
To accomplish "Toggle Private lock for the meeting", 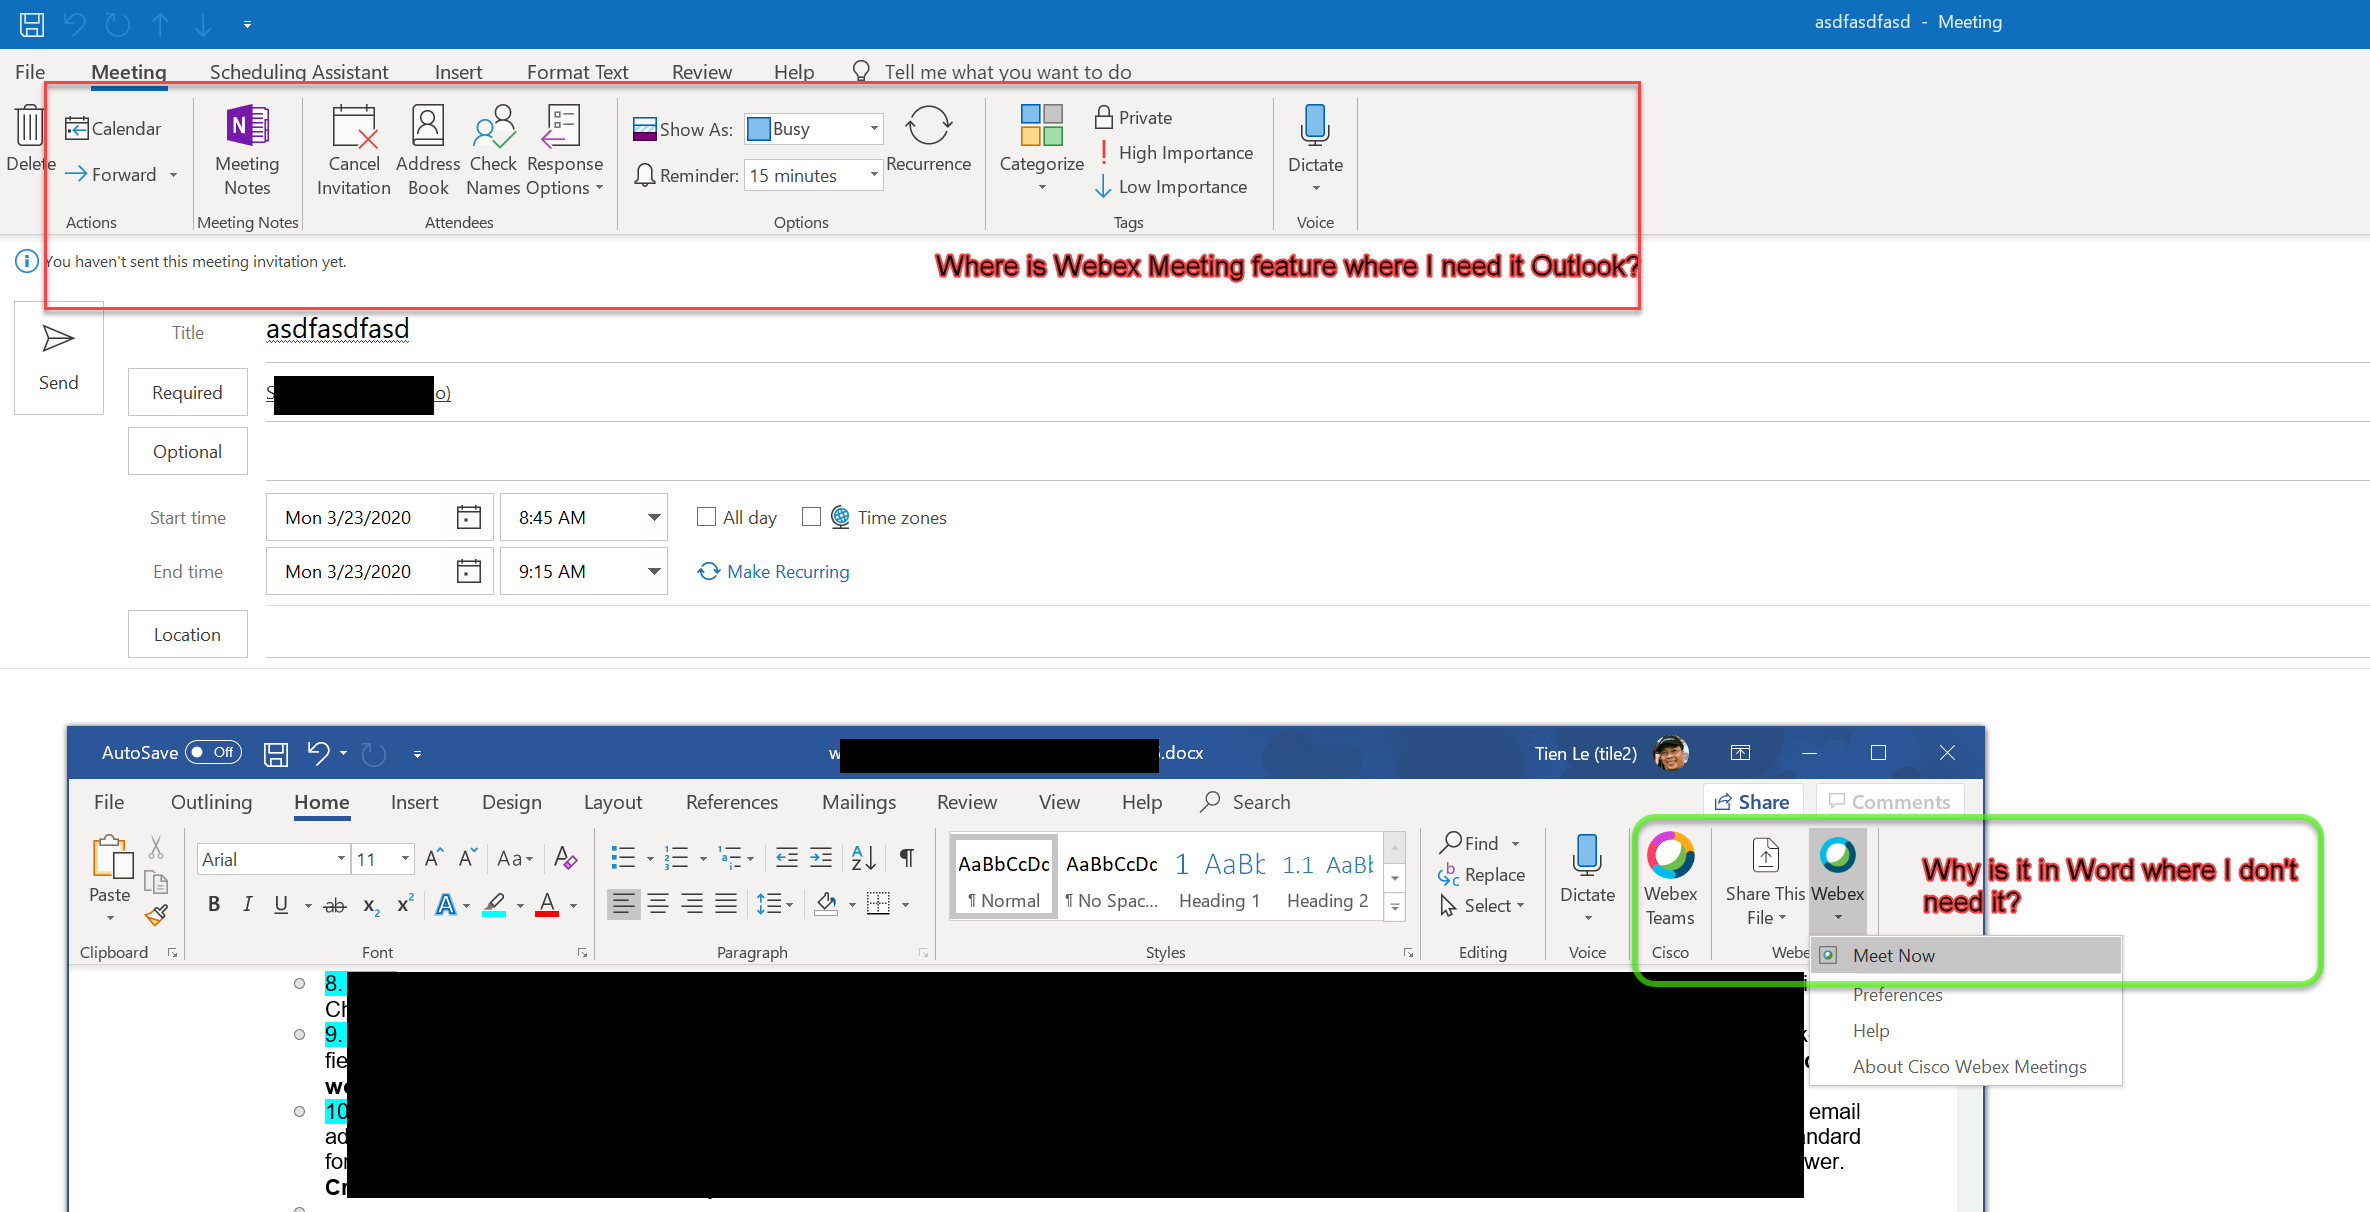I will click(x=1134, y=117).
